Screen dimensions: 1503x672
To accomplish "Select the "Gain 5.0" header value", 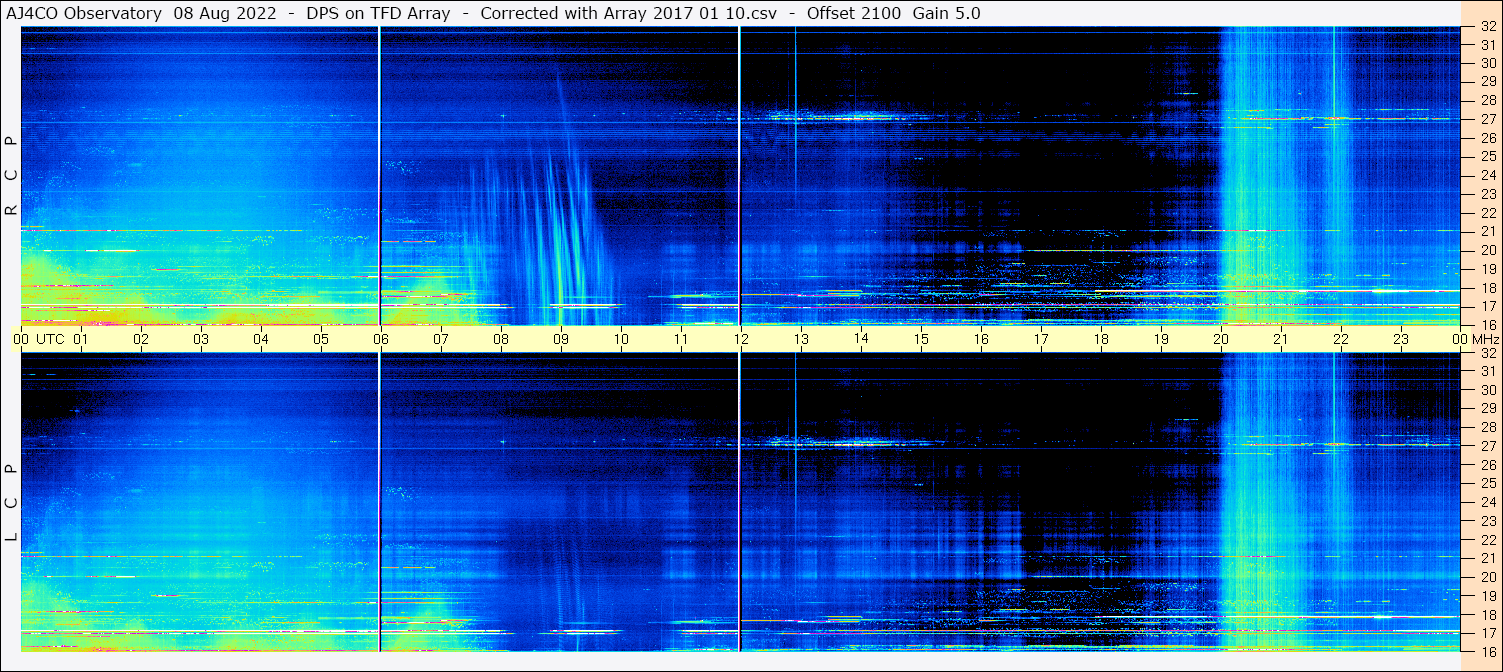I will pos(946,13).
